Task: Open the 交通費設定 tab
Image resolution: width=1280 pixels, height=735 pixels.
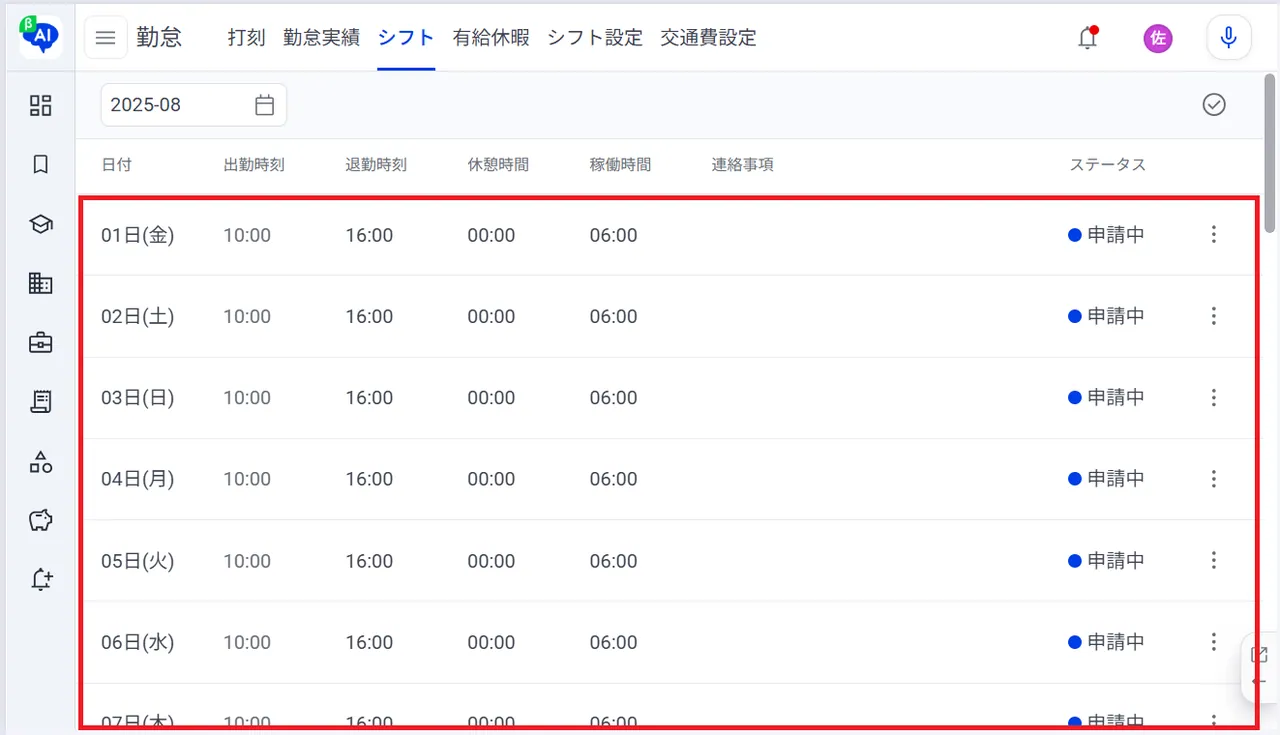Action: pos(708,38)
